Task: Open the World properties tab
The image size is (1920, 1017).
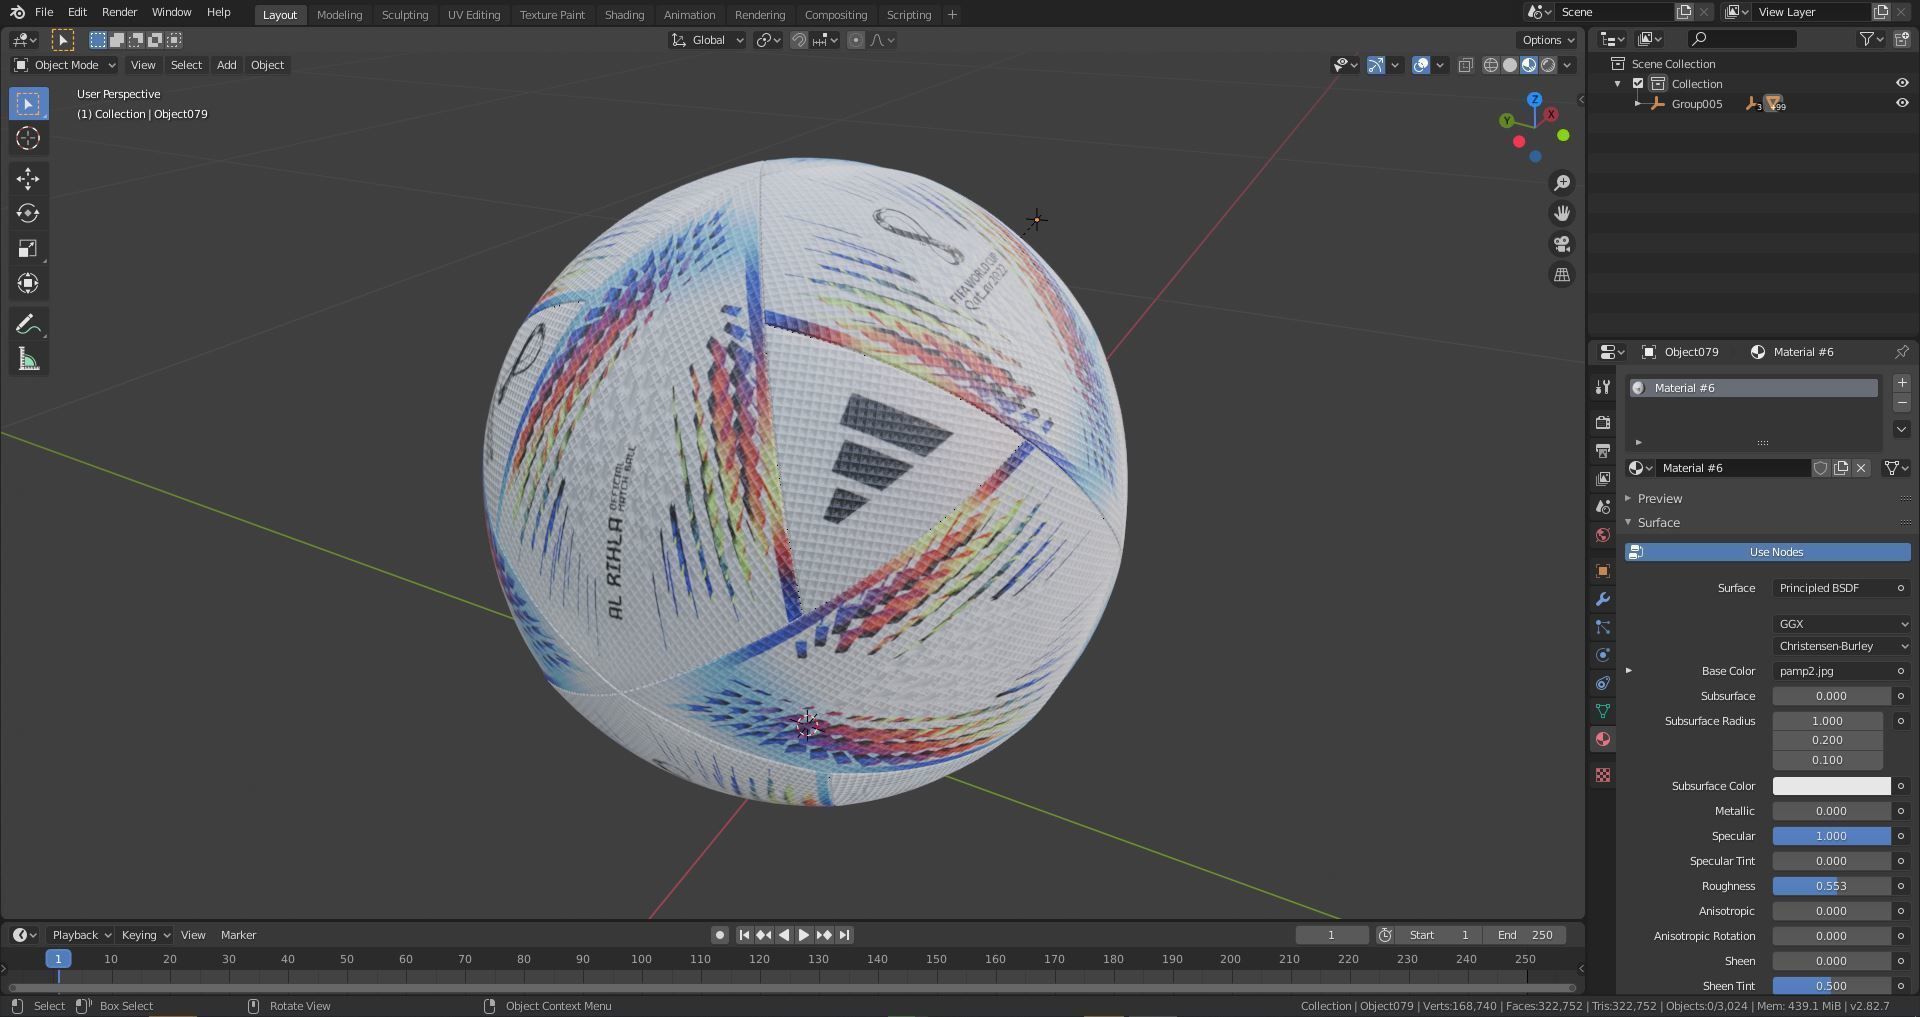Action: pyautogui.click(x=1603, y=535)
